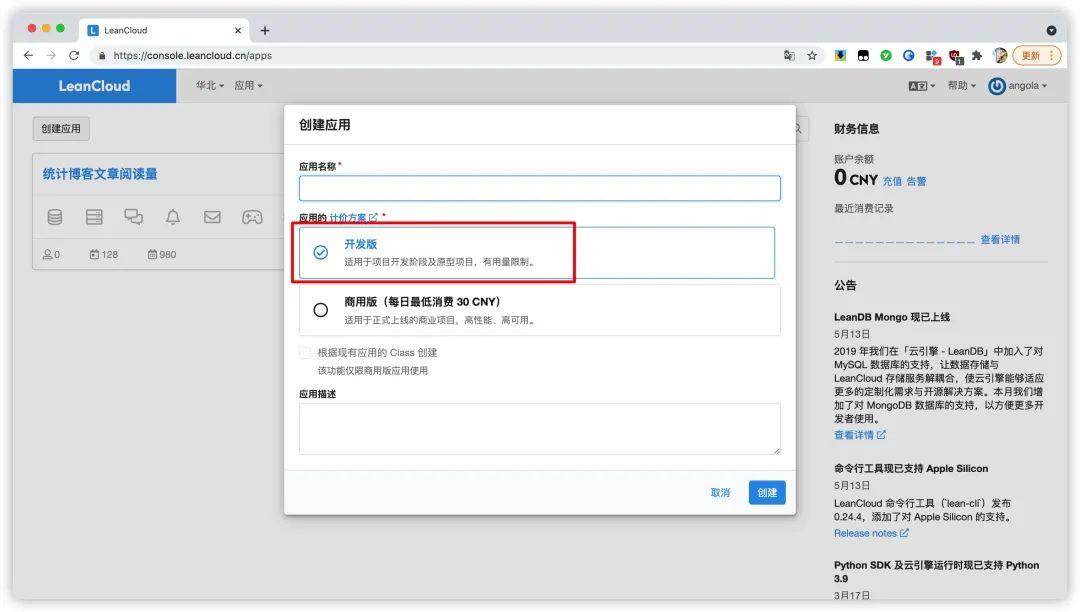Image resolution: width=1080 pixels, height=612 pixels.
Task: Click the 告警 alert link
Action: (x=916, y=181)
